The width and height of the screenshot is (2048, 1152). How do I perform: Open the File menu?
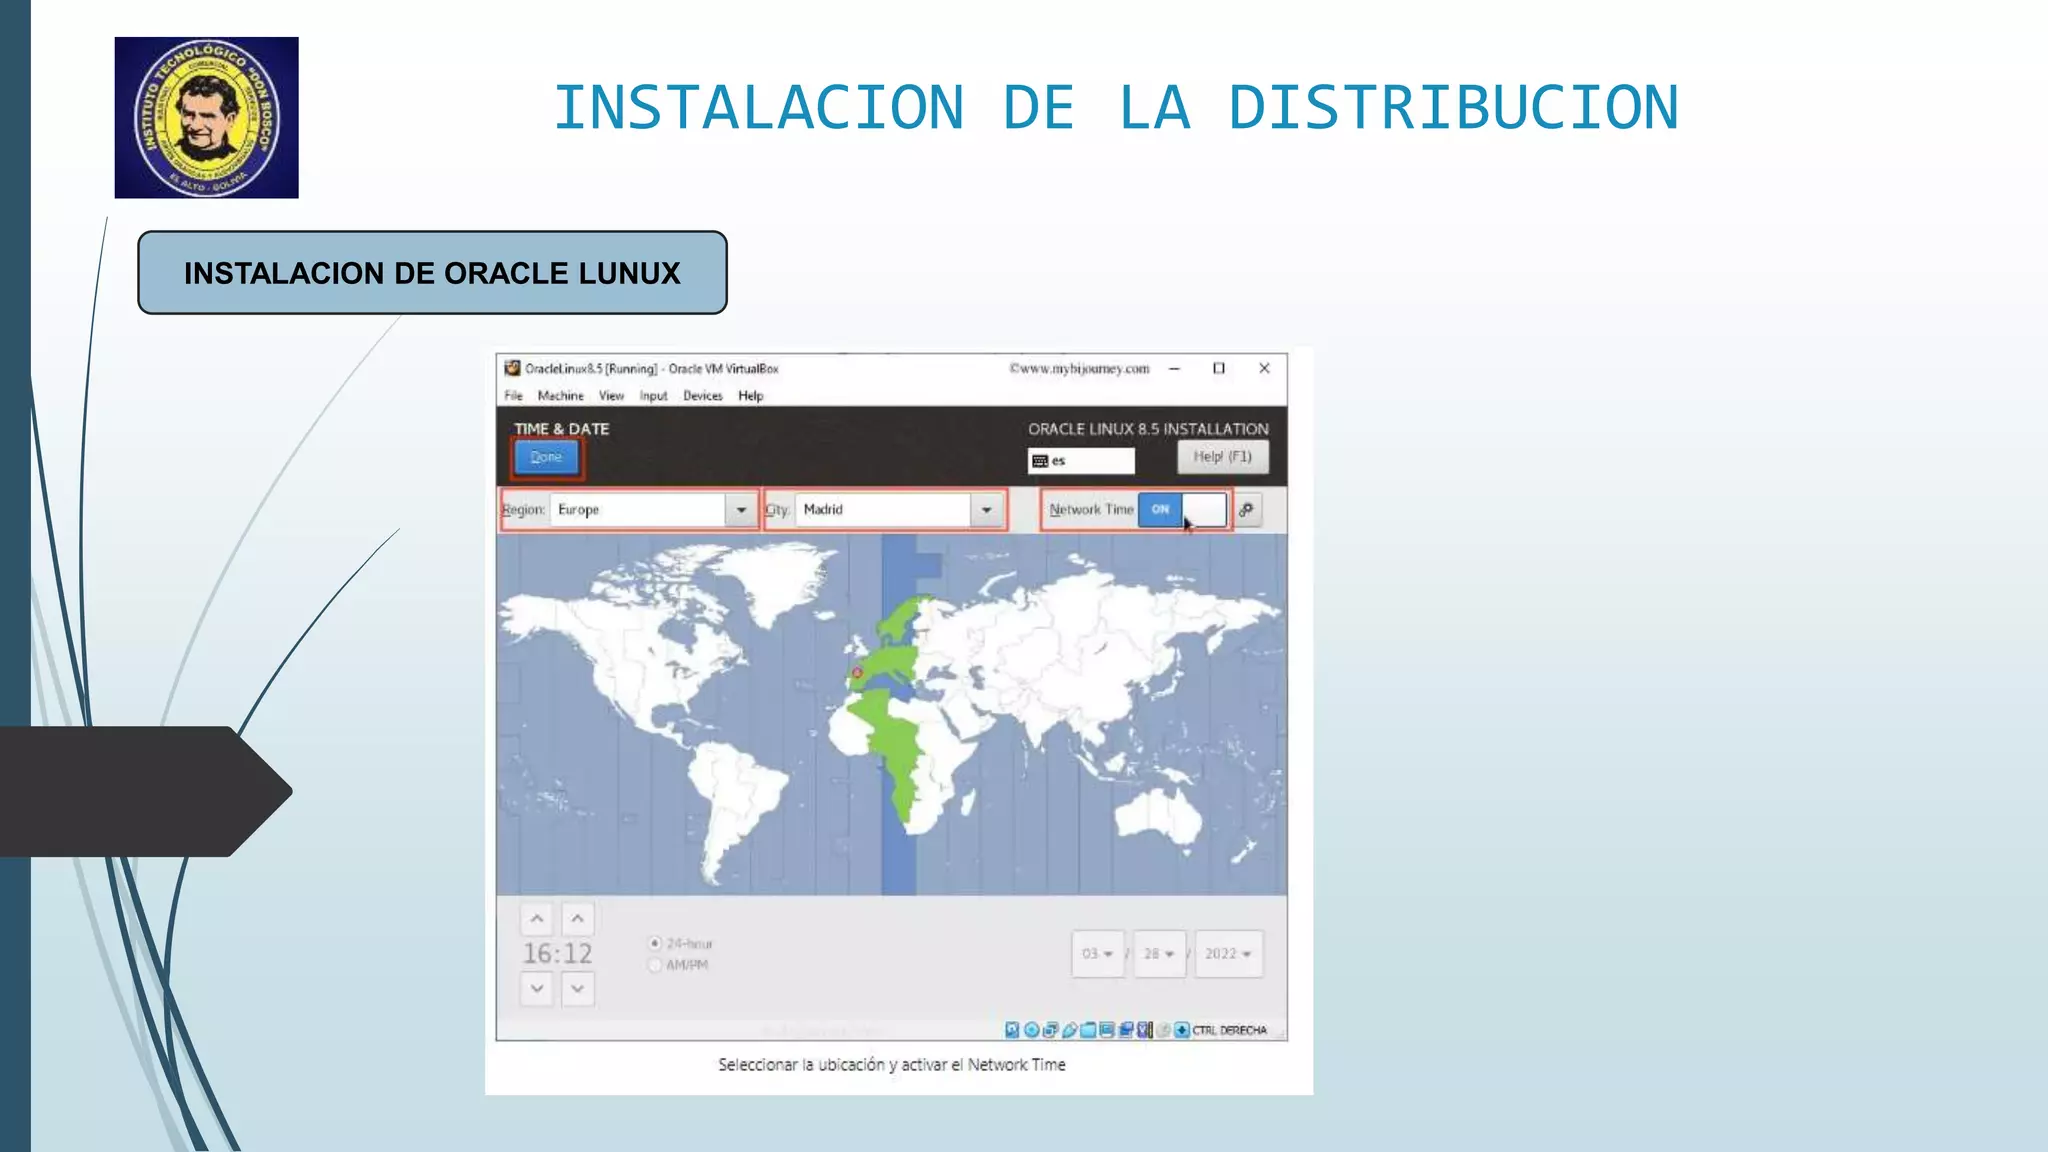pos(513,396)
